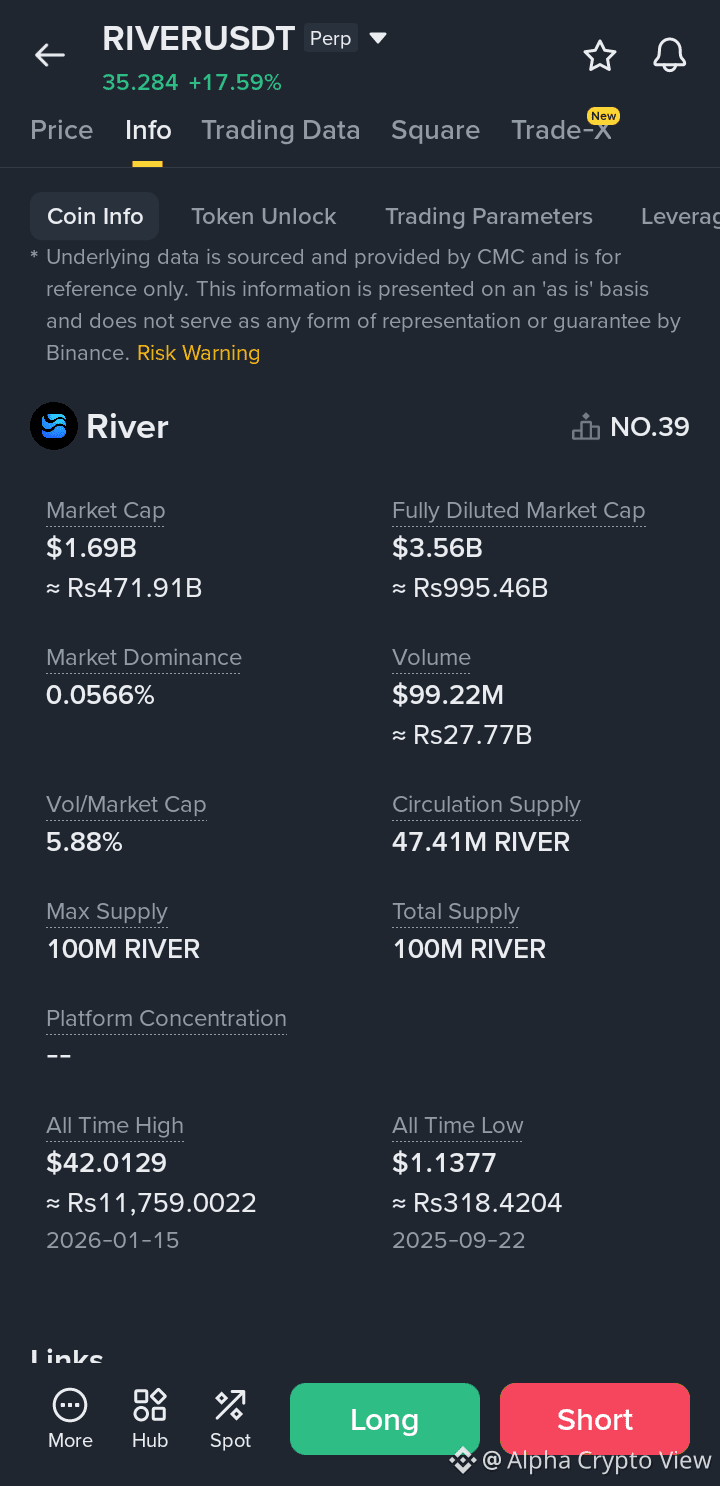
Task: Tap the River coin logo
Action: coord(54,427)
